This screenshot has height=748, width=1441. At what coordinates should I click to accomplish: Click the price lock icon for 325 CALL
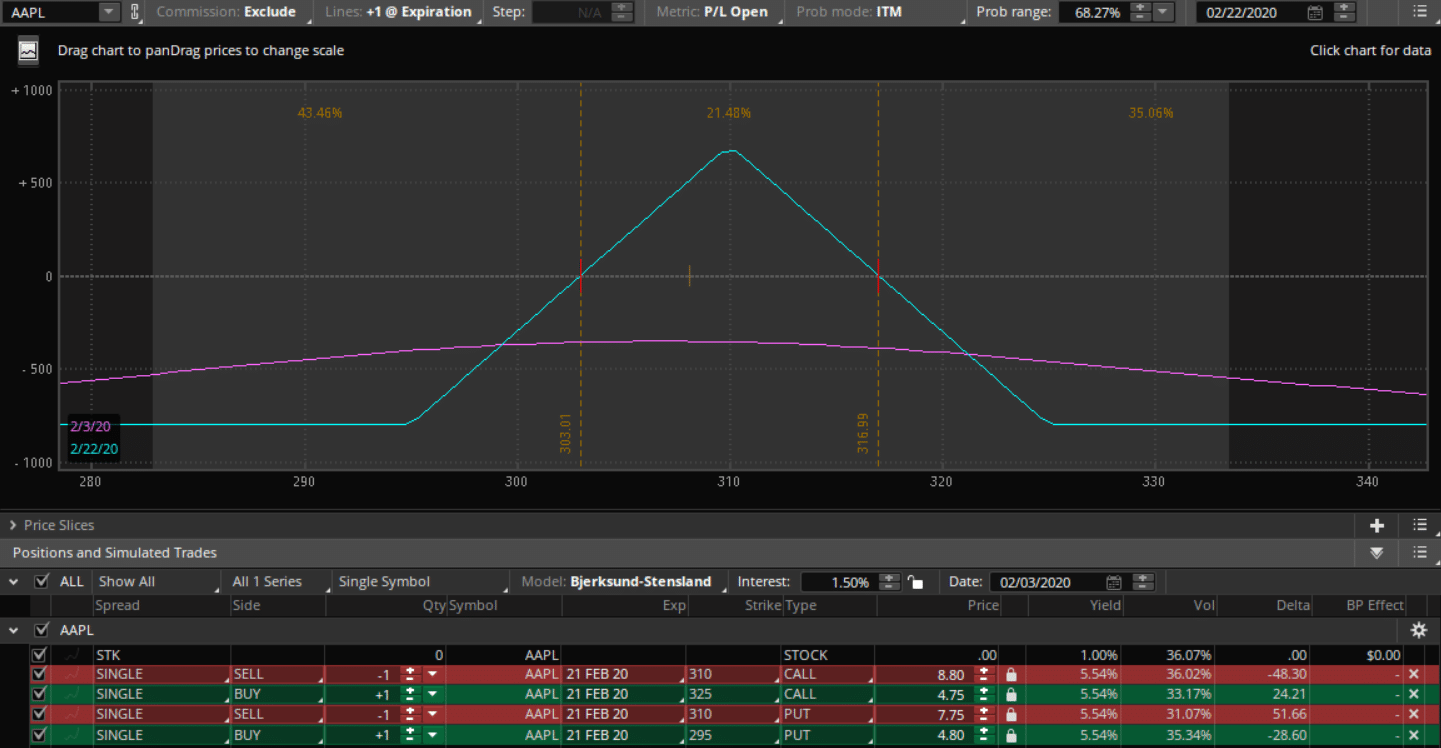[1012, 694]
